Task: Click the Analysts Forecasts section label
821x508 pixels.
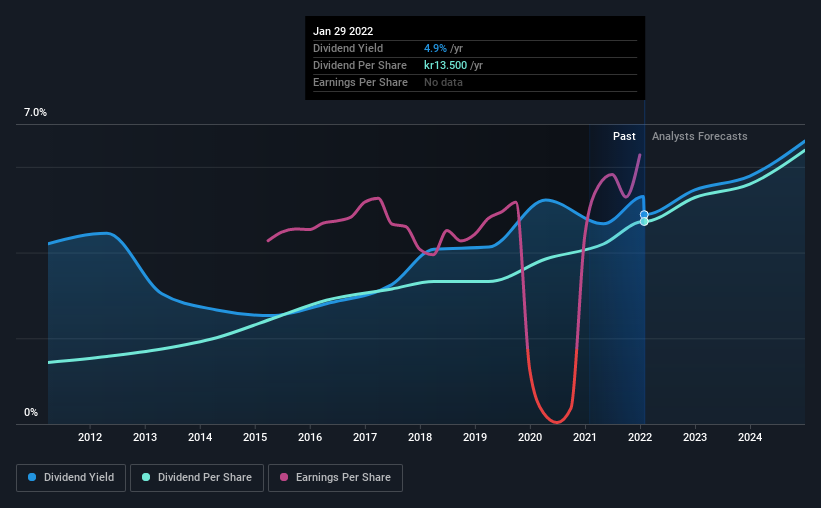Action: 700,136
